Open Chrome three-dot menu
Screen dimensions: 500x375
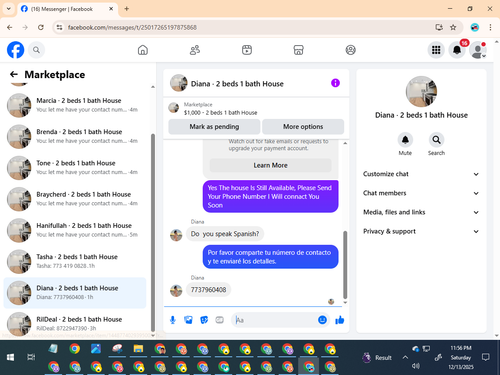(490, 27)
